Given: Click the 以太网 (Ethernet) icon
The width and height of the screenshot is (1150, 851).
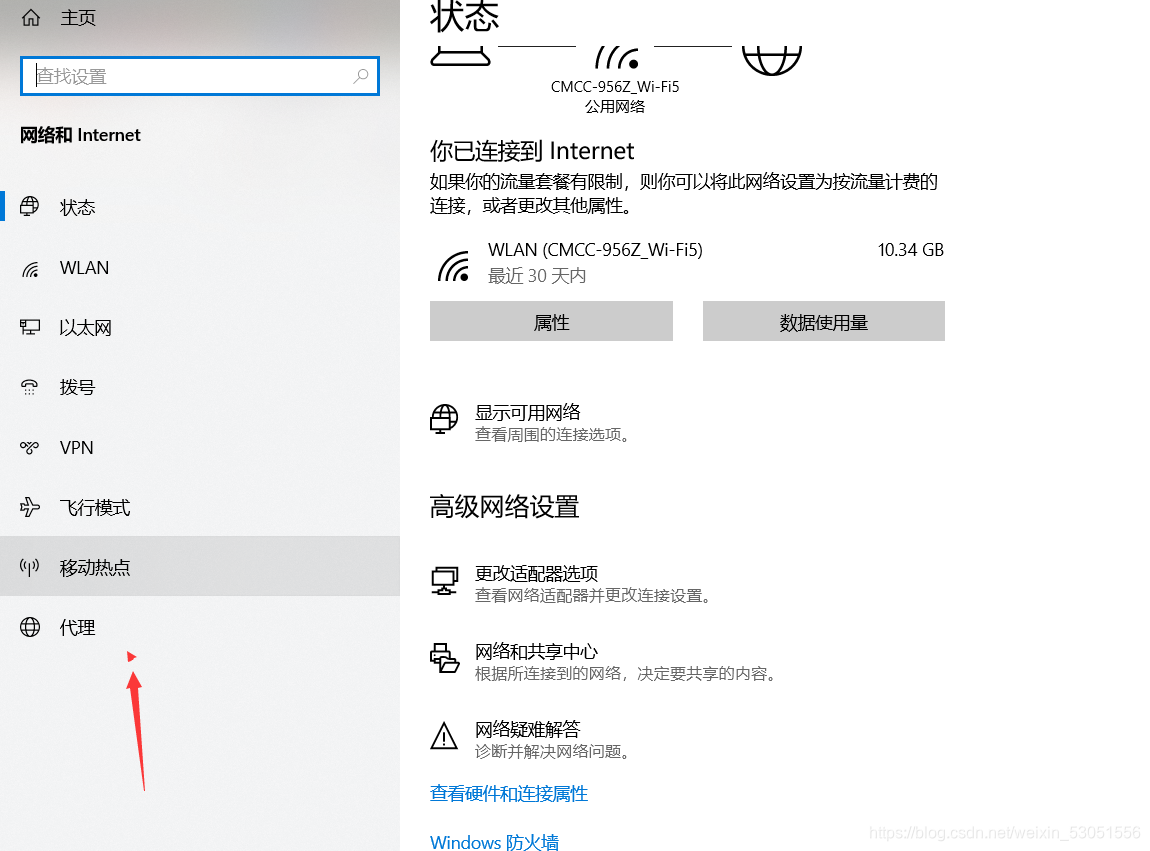Looking at the screenshot, I should coord(30,327).
